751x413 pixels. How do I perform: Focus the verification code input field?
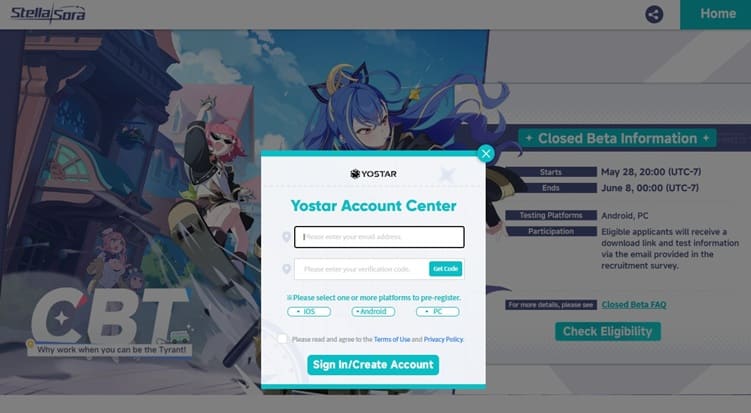pyautogui.click(x=362, y=269)
